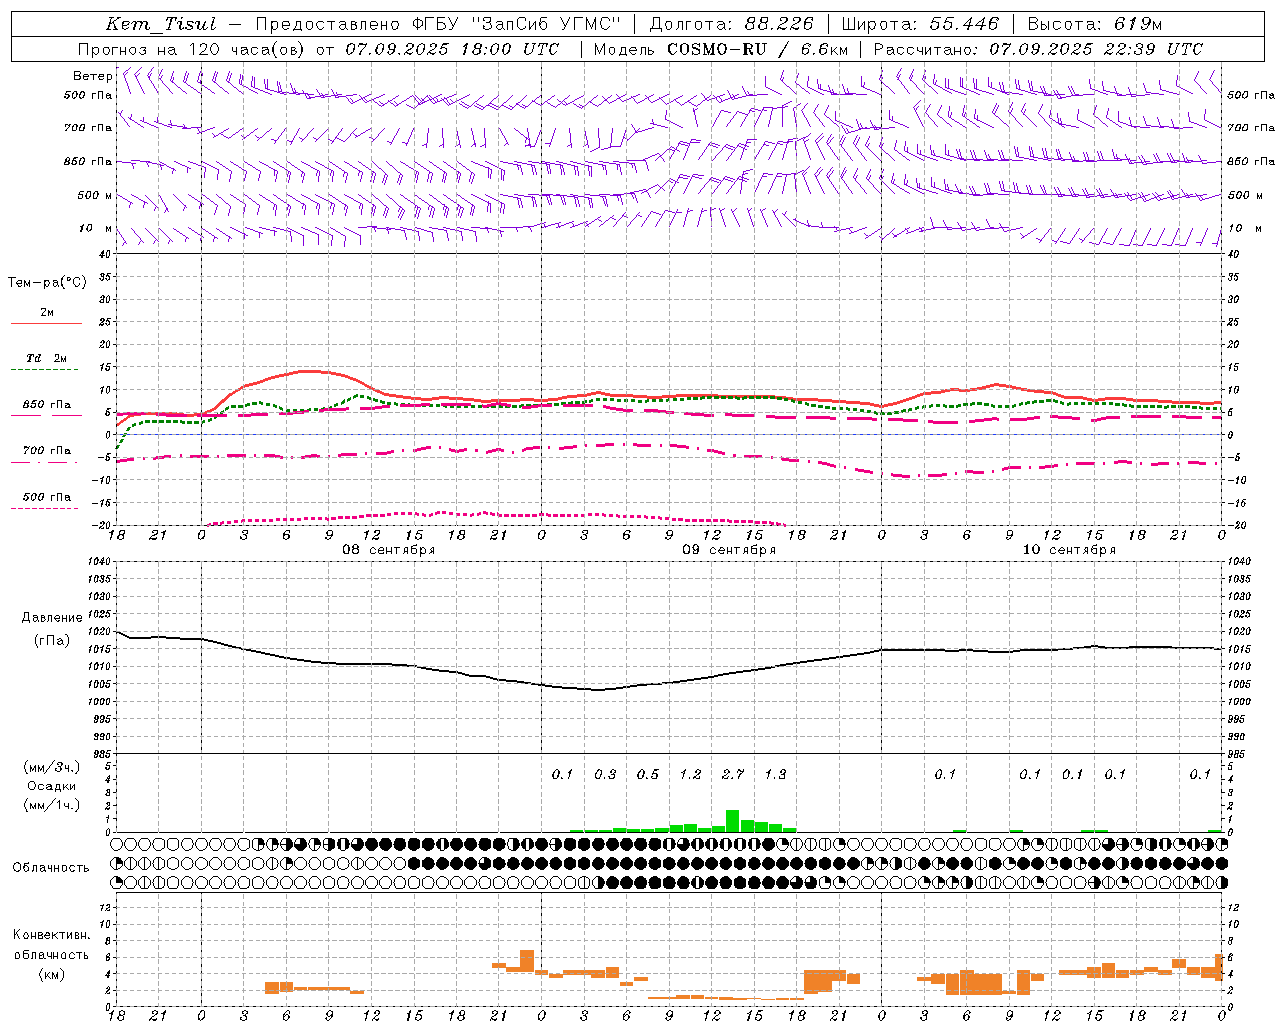Click the 1.3 precipitation amount value

coord(775,774)
